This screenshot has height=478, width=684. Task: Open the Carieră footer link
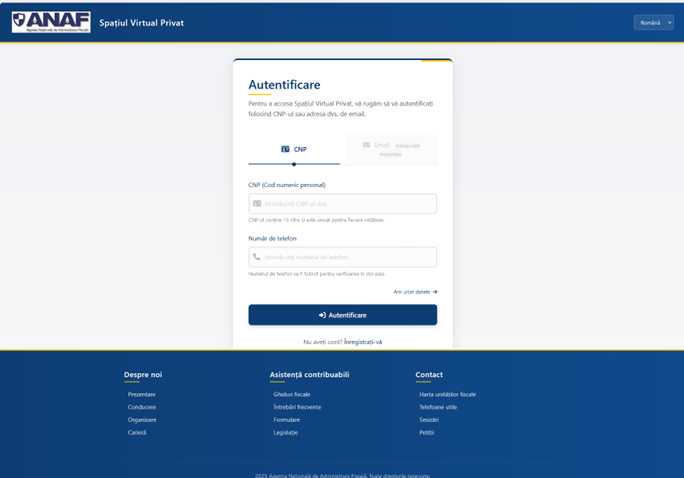[x=137, y=433]
